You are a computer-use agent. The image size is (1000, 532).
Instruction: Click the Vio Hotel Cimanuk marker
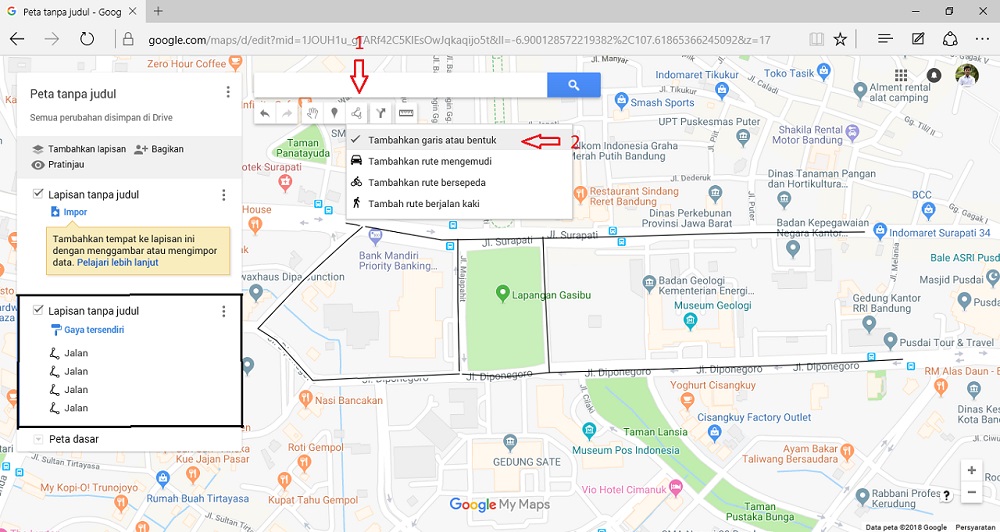[x=675, y=489]
